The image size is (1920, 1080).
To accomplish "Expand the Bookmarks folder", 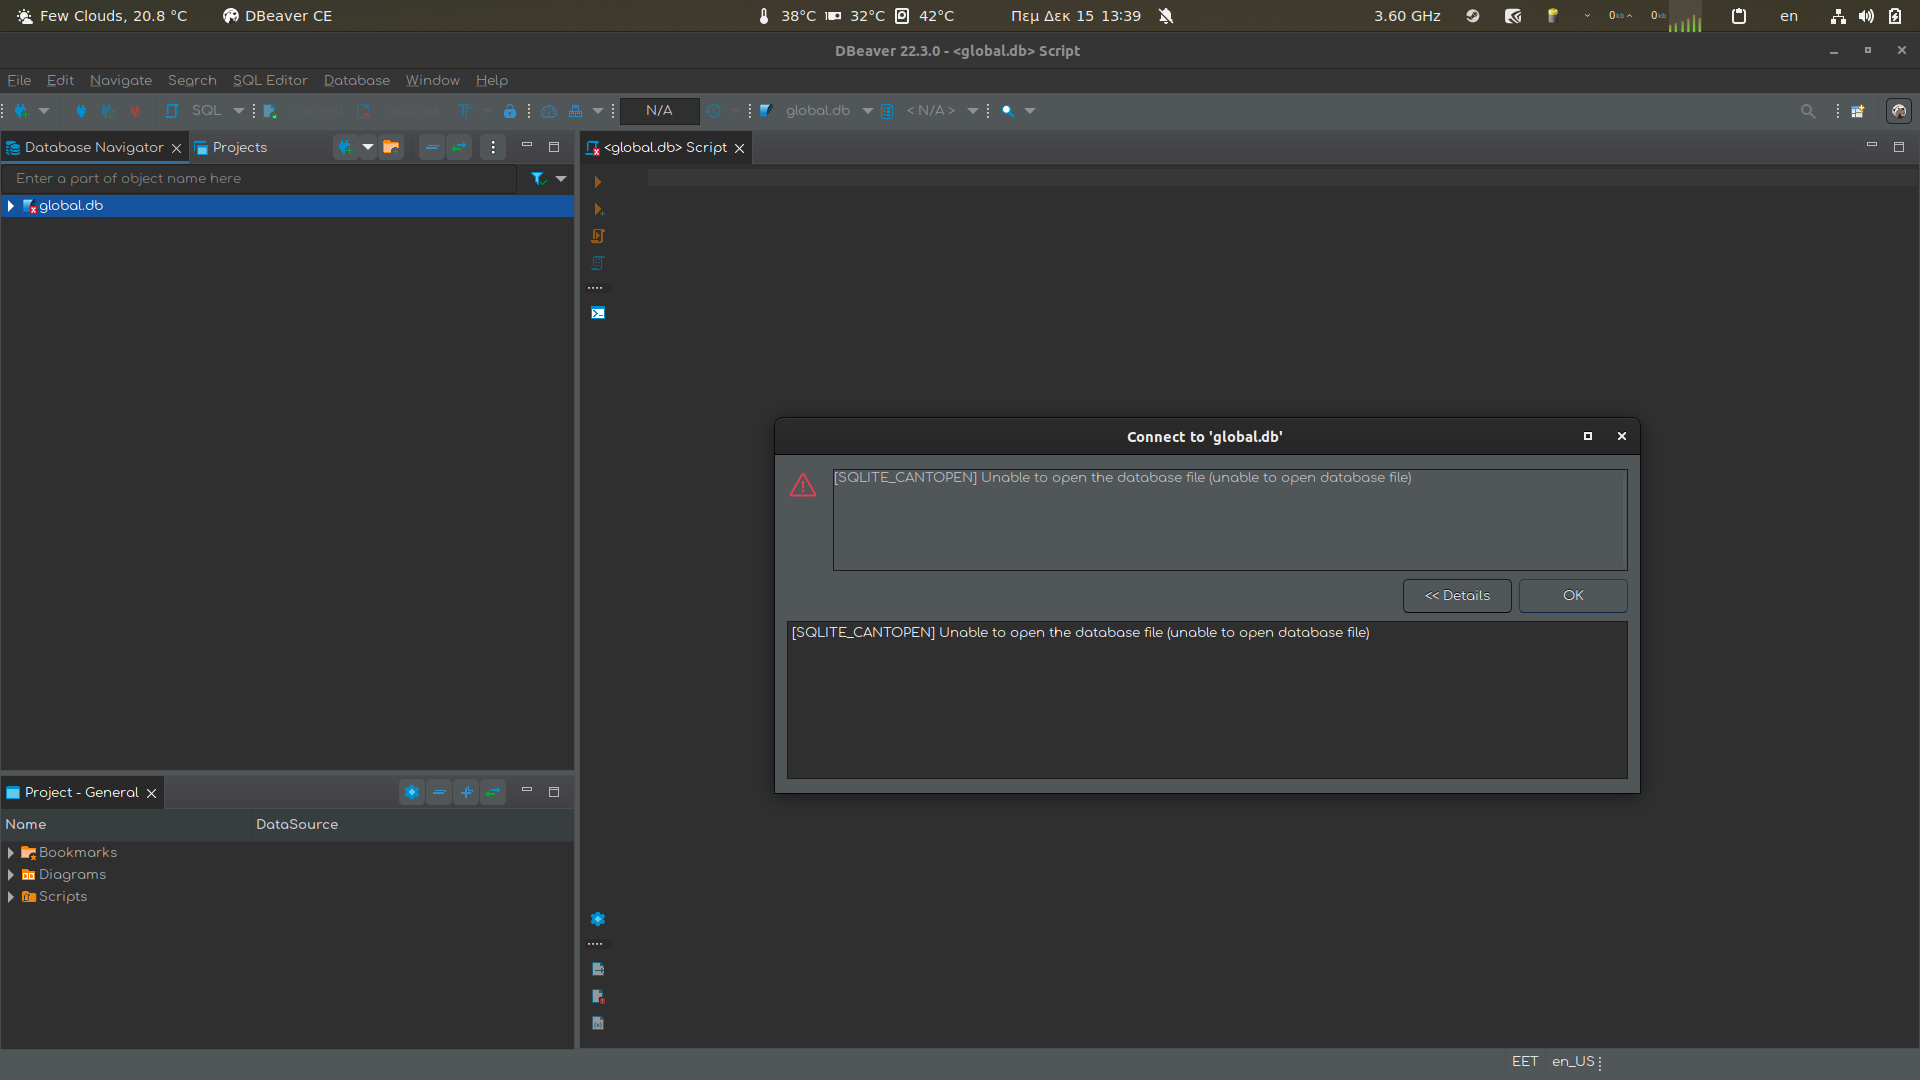I will tap(11, 852).
